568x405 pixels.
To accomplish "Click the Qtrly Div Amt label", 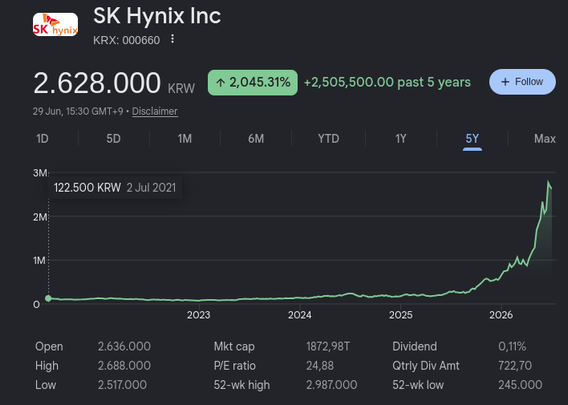I will coord(426,366).
